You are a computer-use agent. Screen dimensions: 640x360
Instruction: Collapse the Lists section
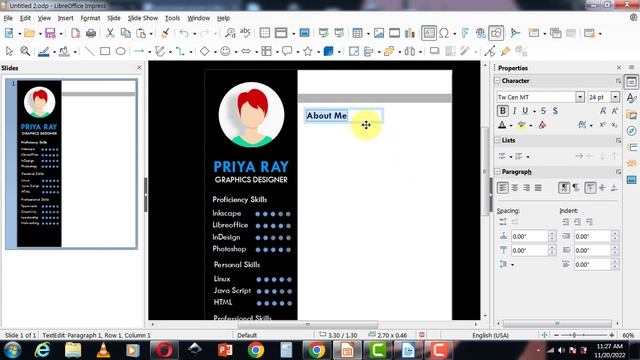(498, 140)
